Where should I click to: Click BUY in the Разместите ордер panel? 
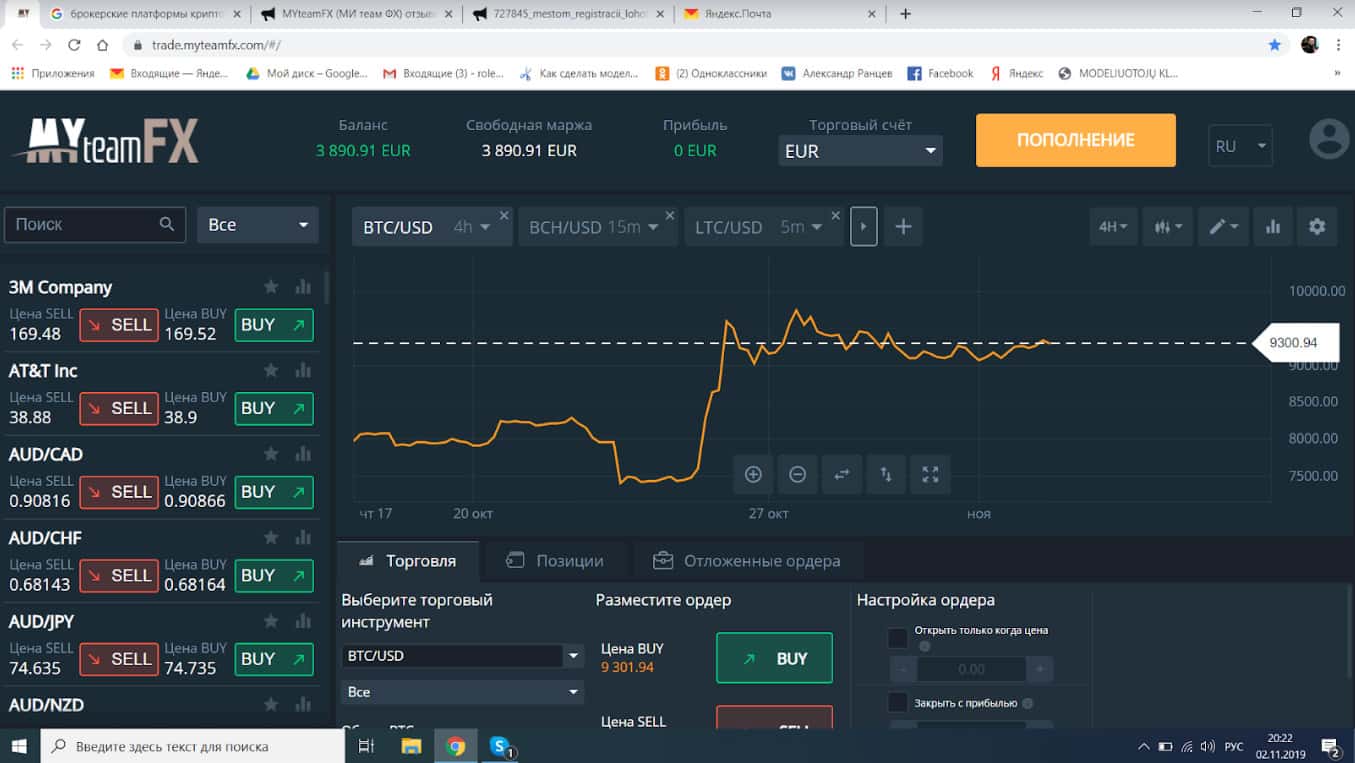click(x=774, y=658)
